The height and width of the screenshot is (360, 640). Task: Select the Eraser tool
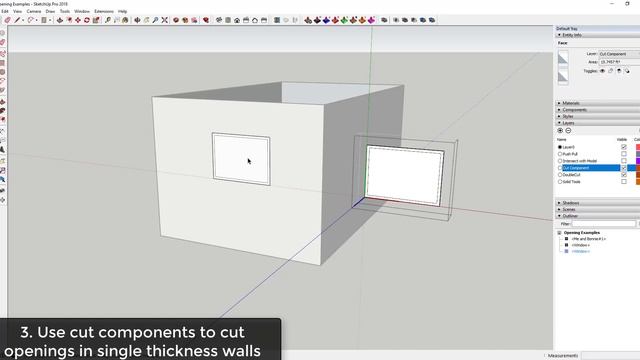7,20
